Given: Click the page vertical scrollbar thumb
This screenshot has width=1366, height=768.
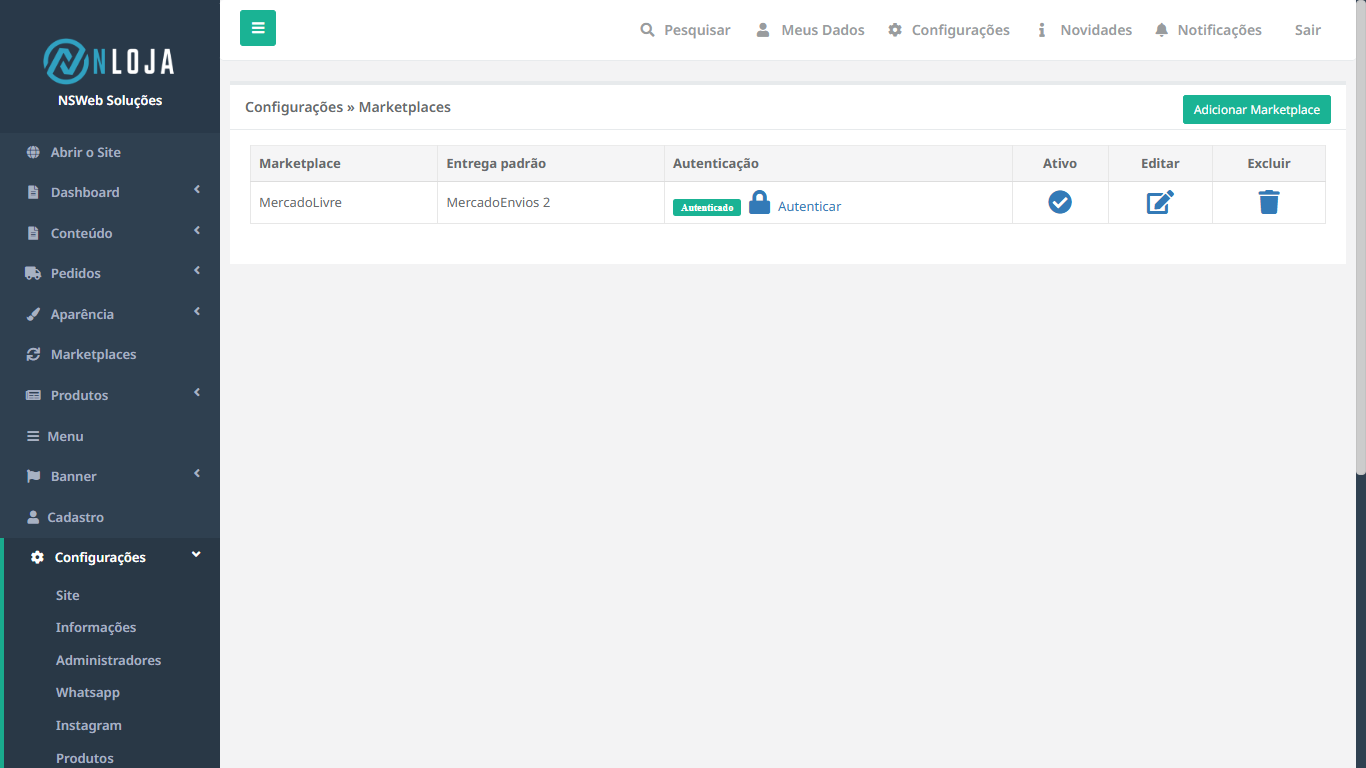Looking at the screenshot, I should [x=1361, y=237].
